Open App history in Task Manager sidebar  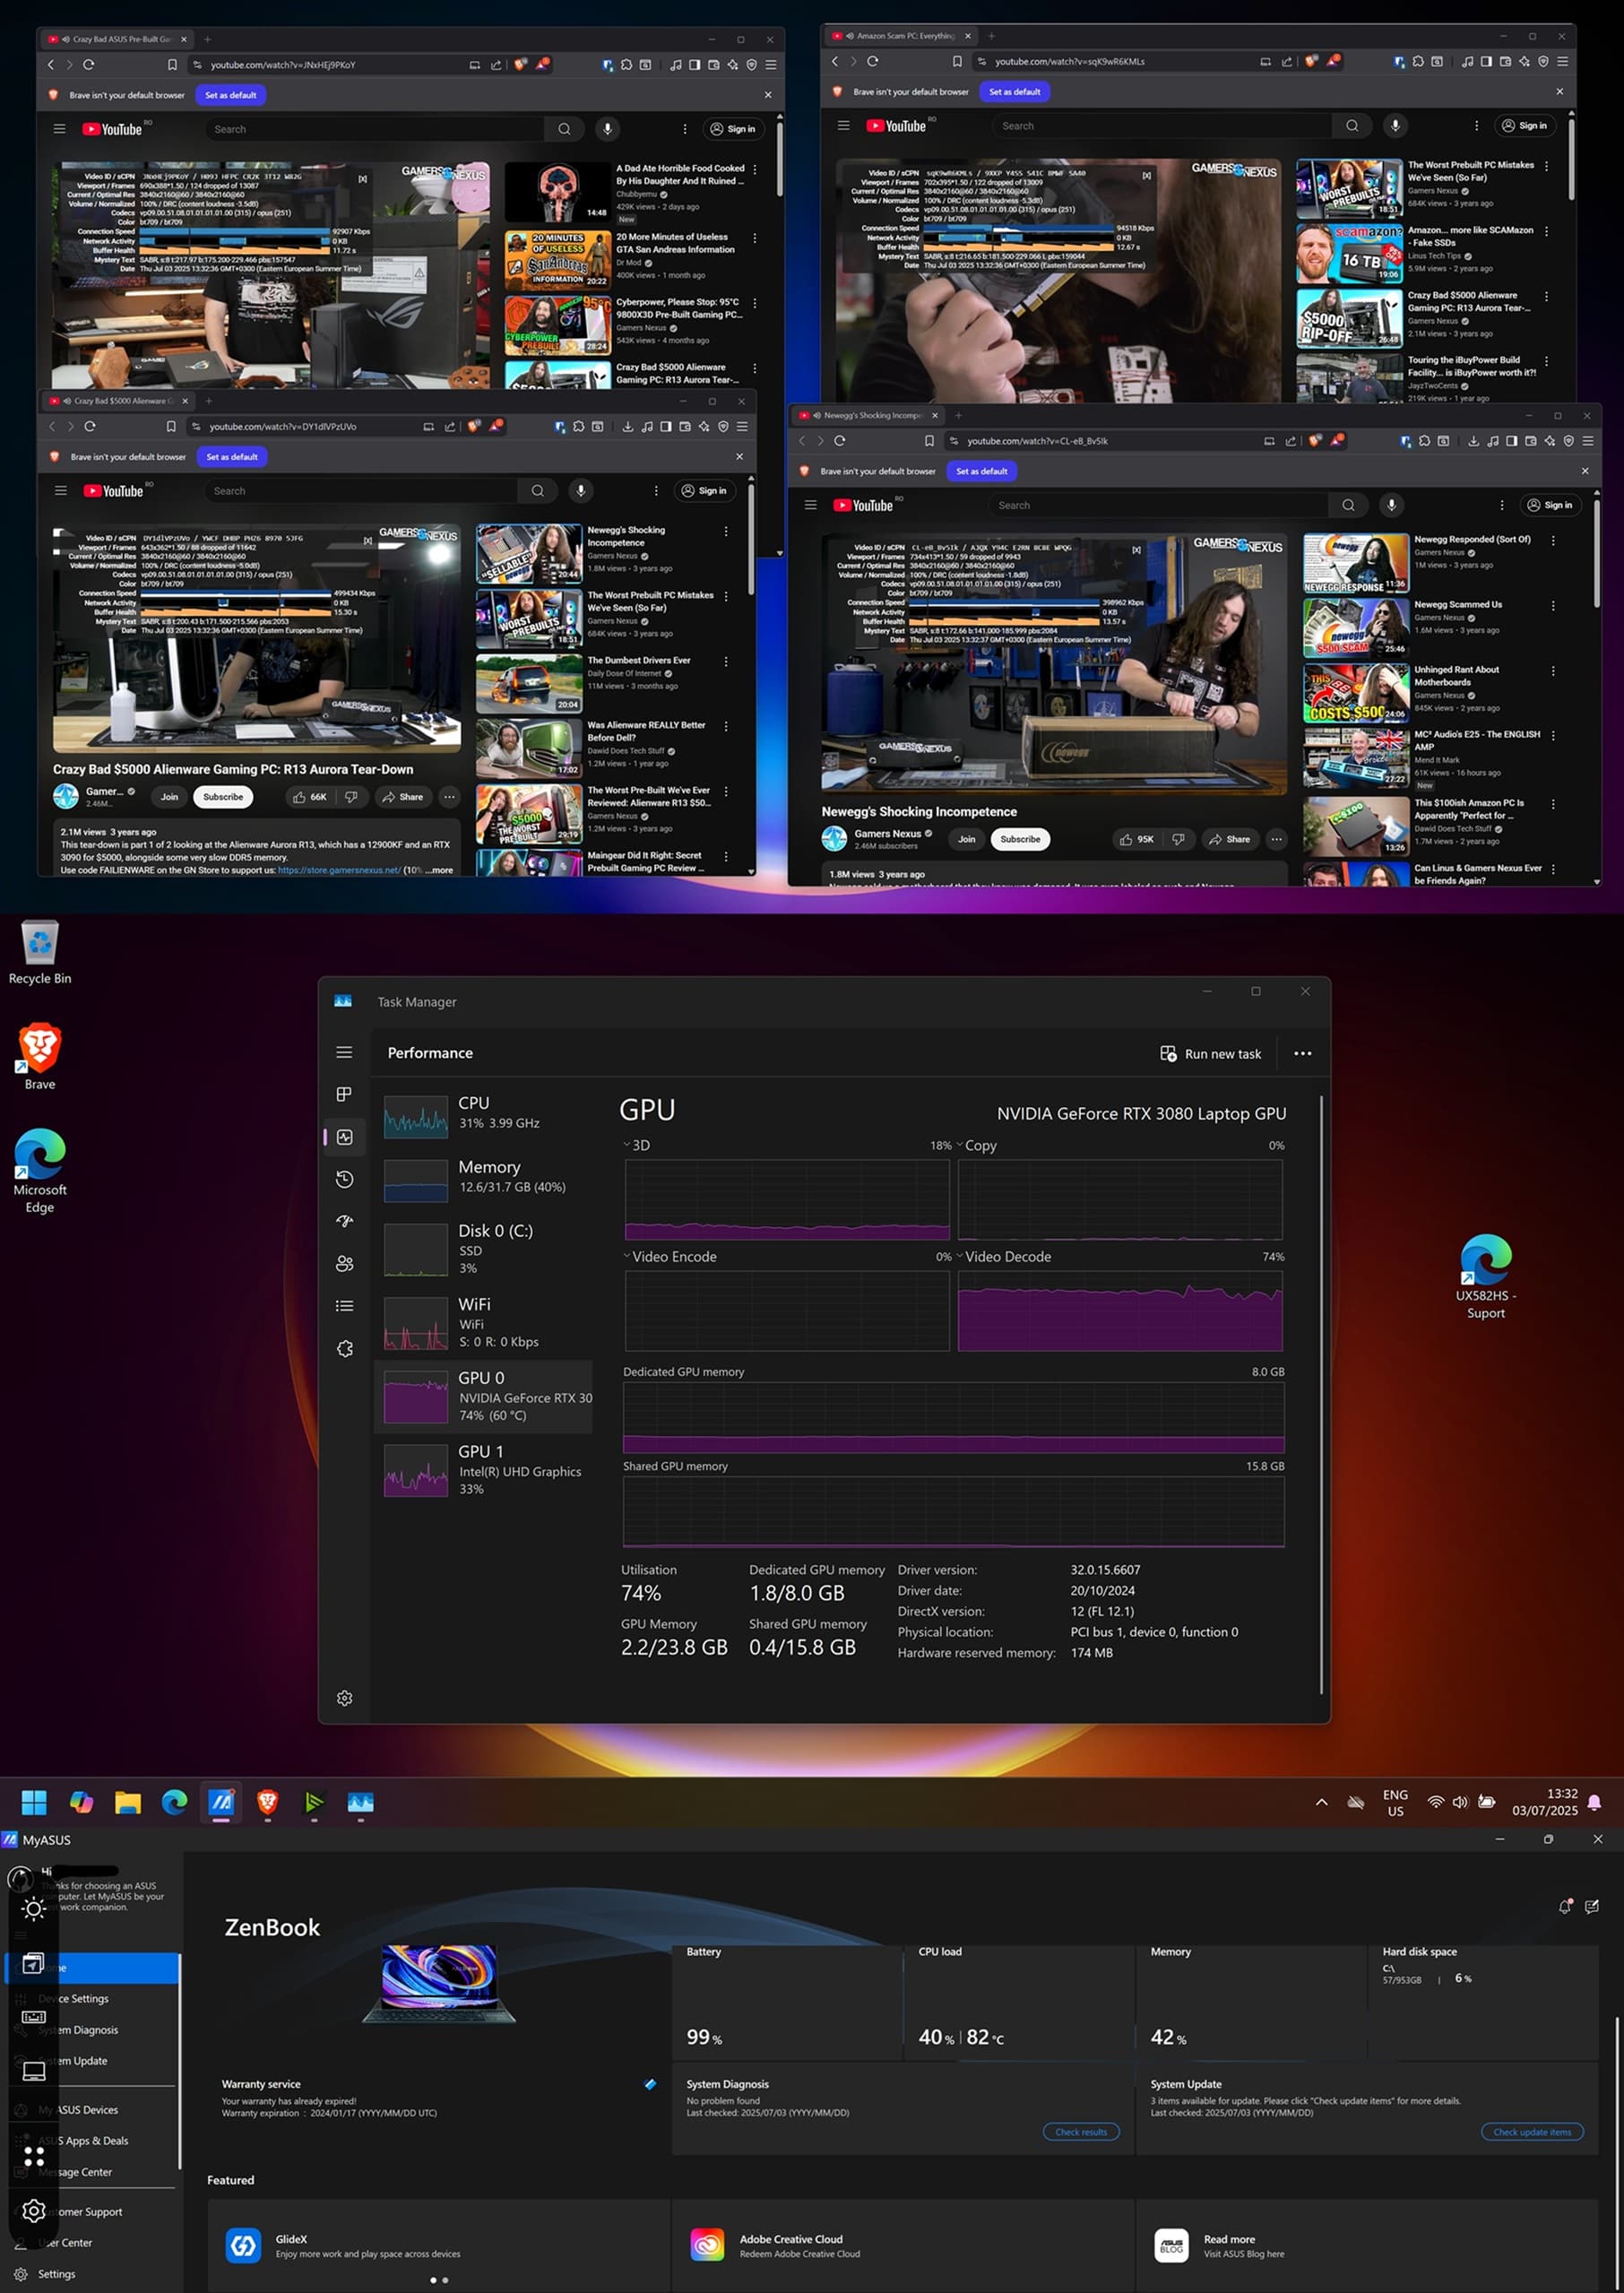coord(344,1179)
